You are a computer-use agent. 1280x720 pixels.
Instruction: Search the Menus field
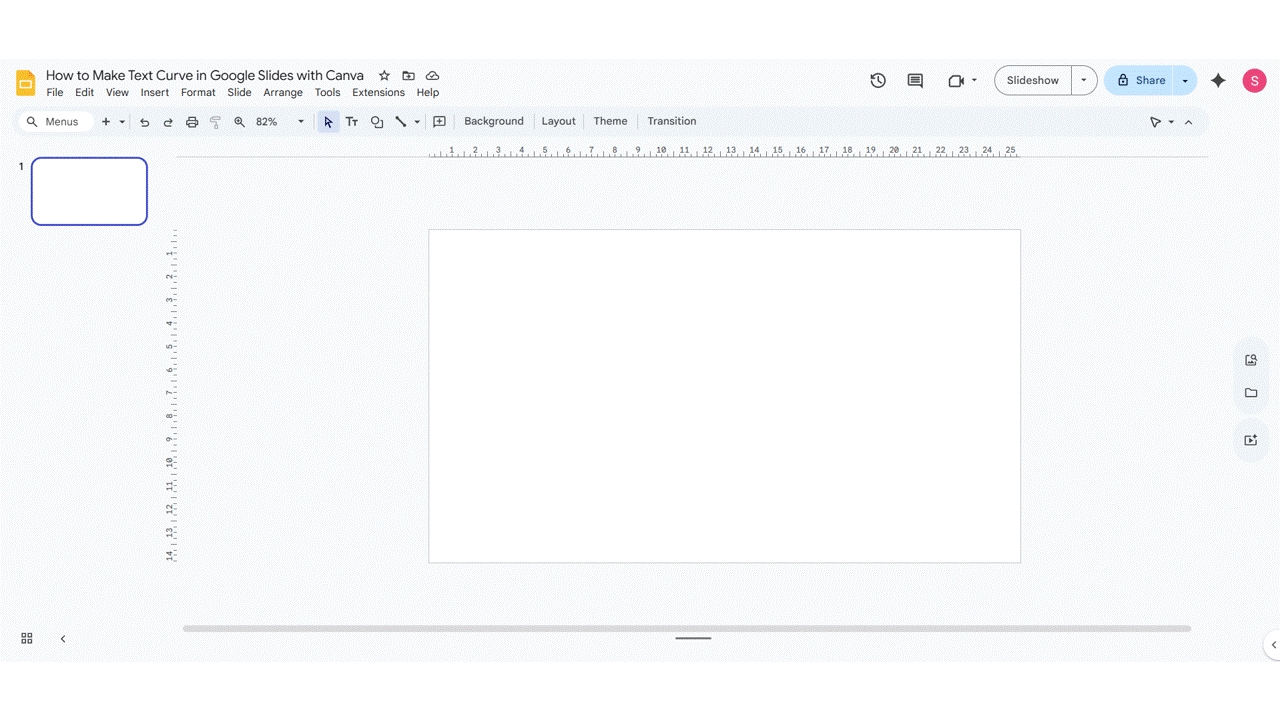[x=56, y=122]
